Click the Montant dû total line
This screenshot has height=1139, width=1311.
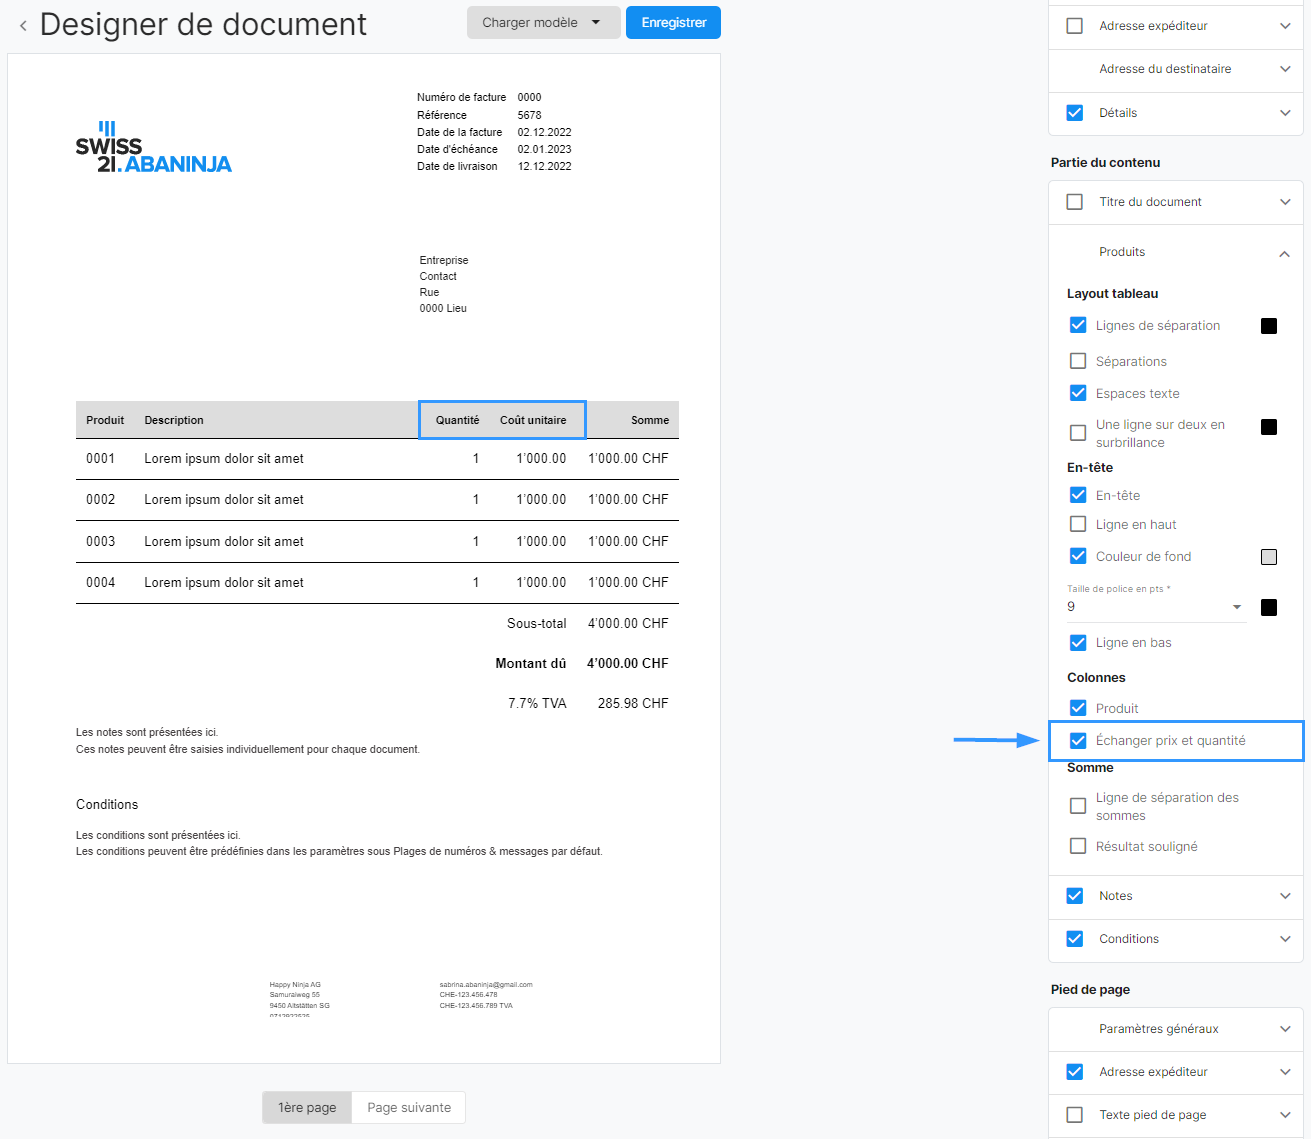pyautogui.click(x=582, y=663)
